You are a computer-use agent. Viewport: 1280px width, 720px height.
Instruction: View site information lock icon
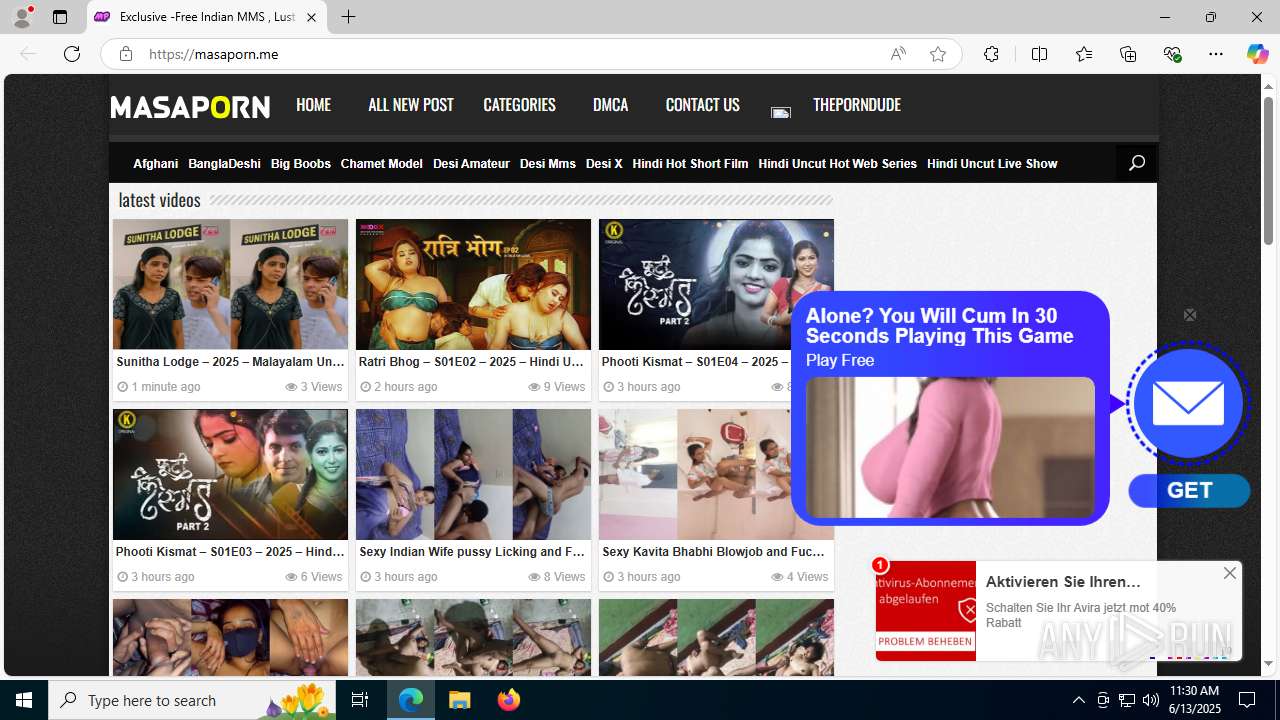(126, 54)
